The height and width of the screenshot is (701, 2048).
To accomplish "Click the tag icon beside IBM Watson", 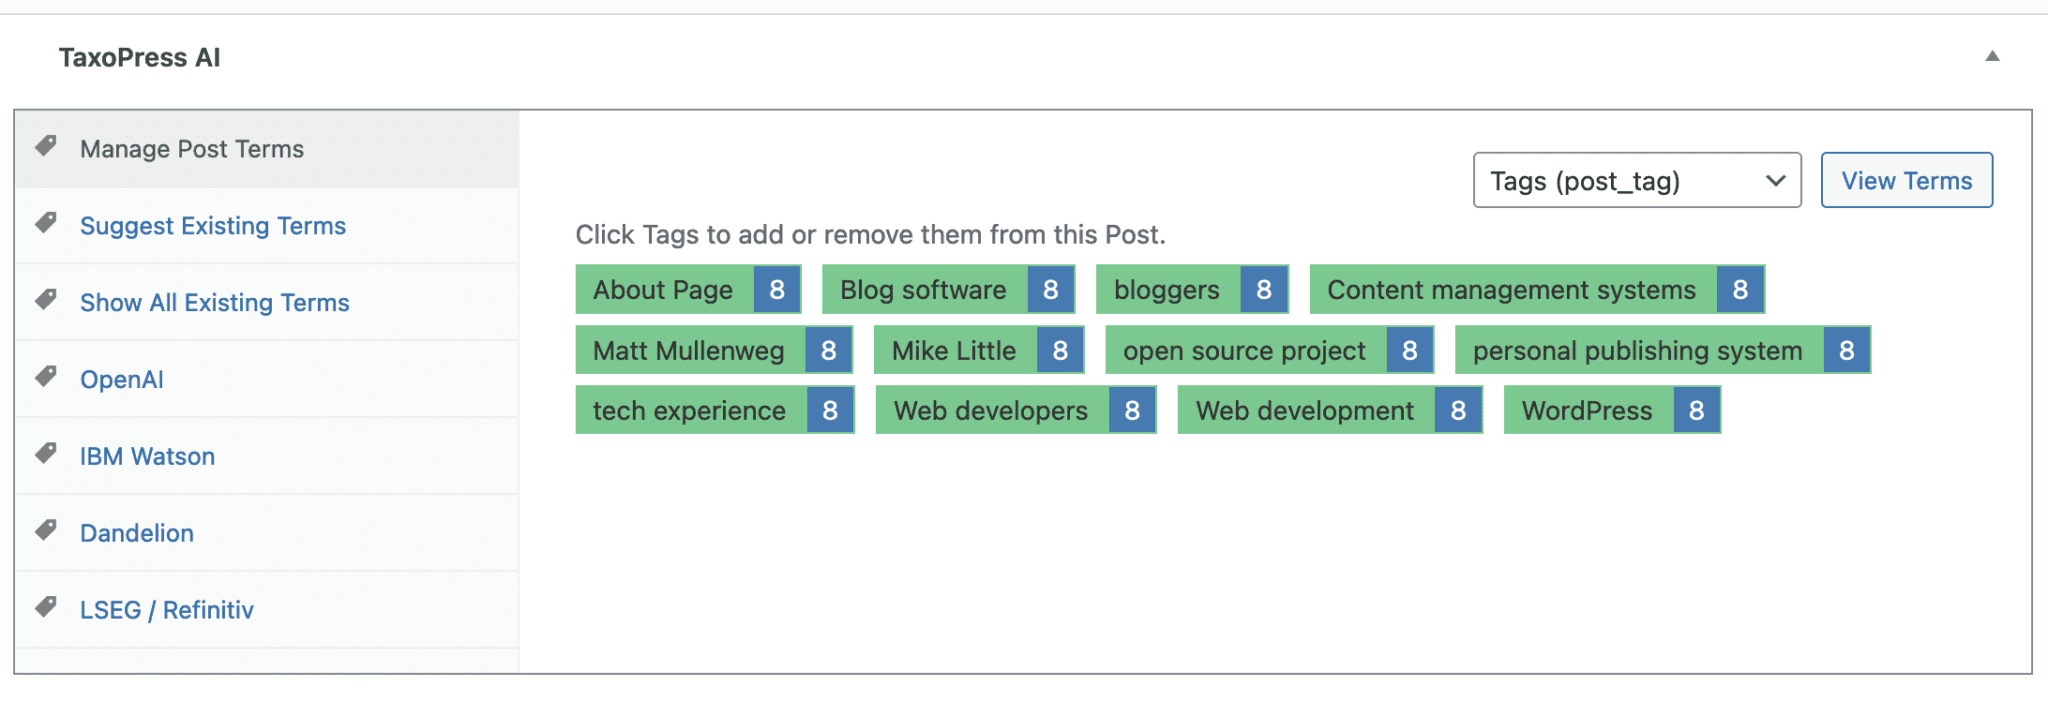I will 46,454.
